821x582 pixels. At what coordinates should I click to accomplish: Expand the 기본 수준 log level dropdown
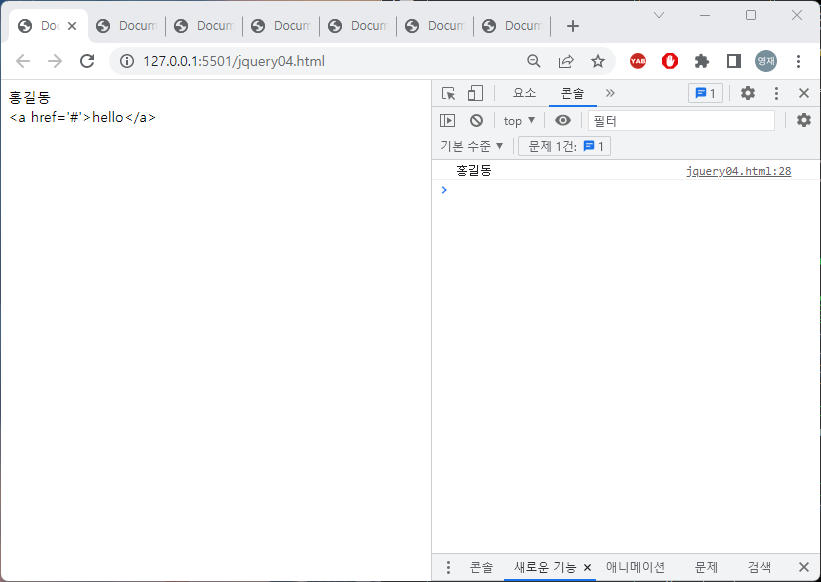472,146
